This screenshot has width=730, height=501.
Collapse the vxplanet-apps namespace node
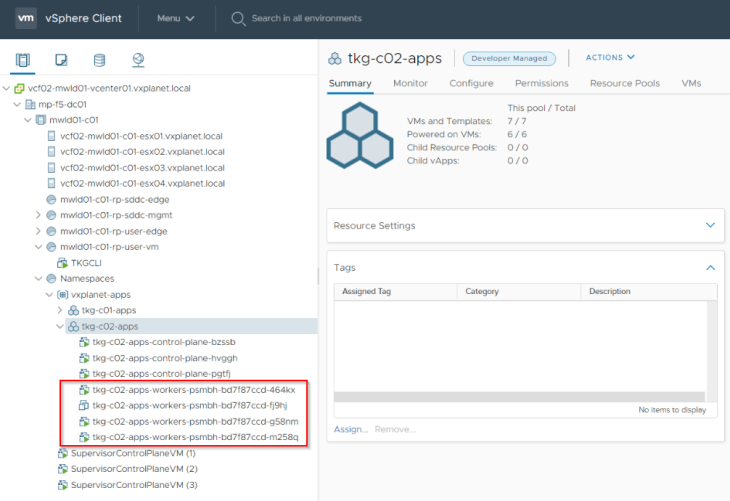click(49, 295)
